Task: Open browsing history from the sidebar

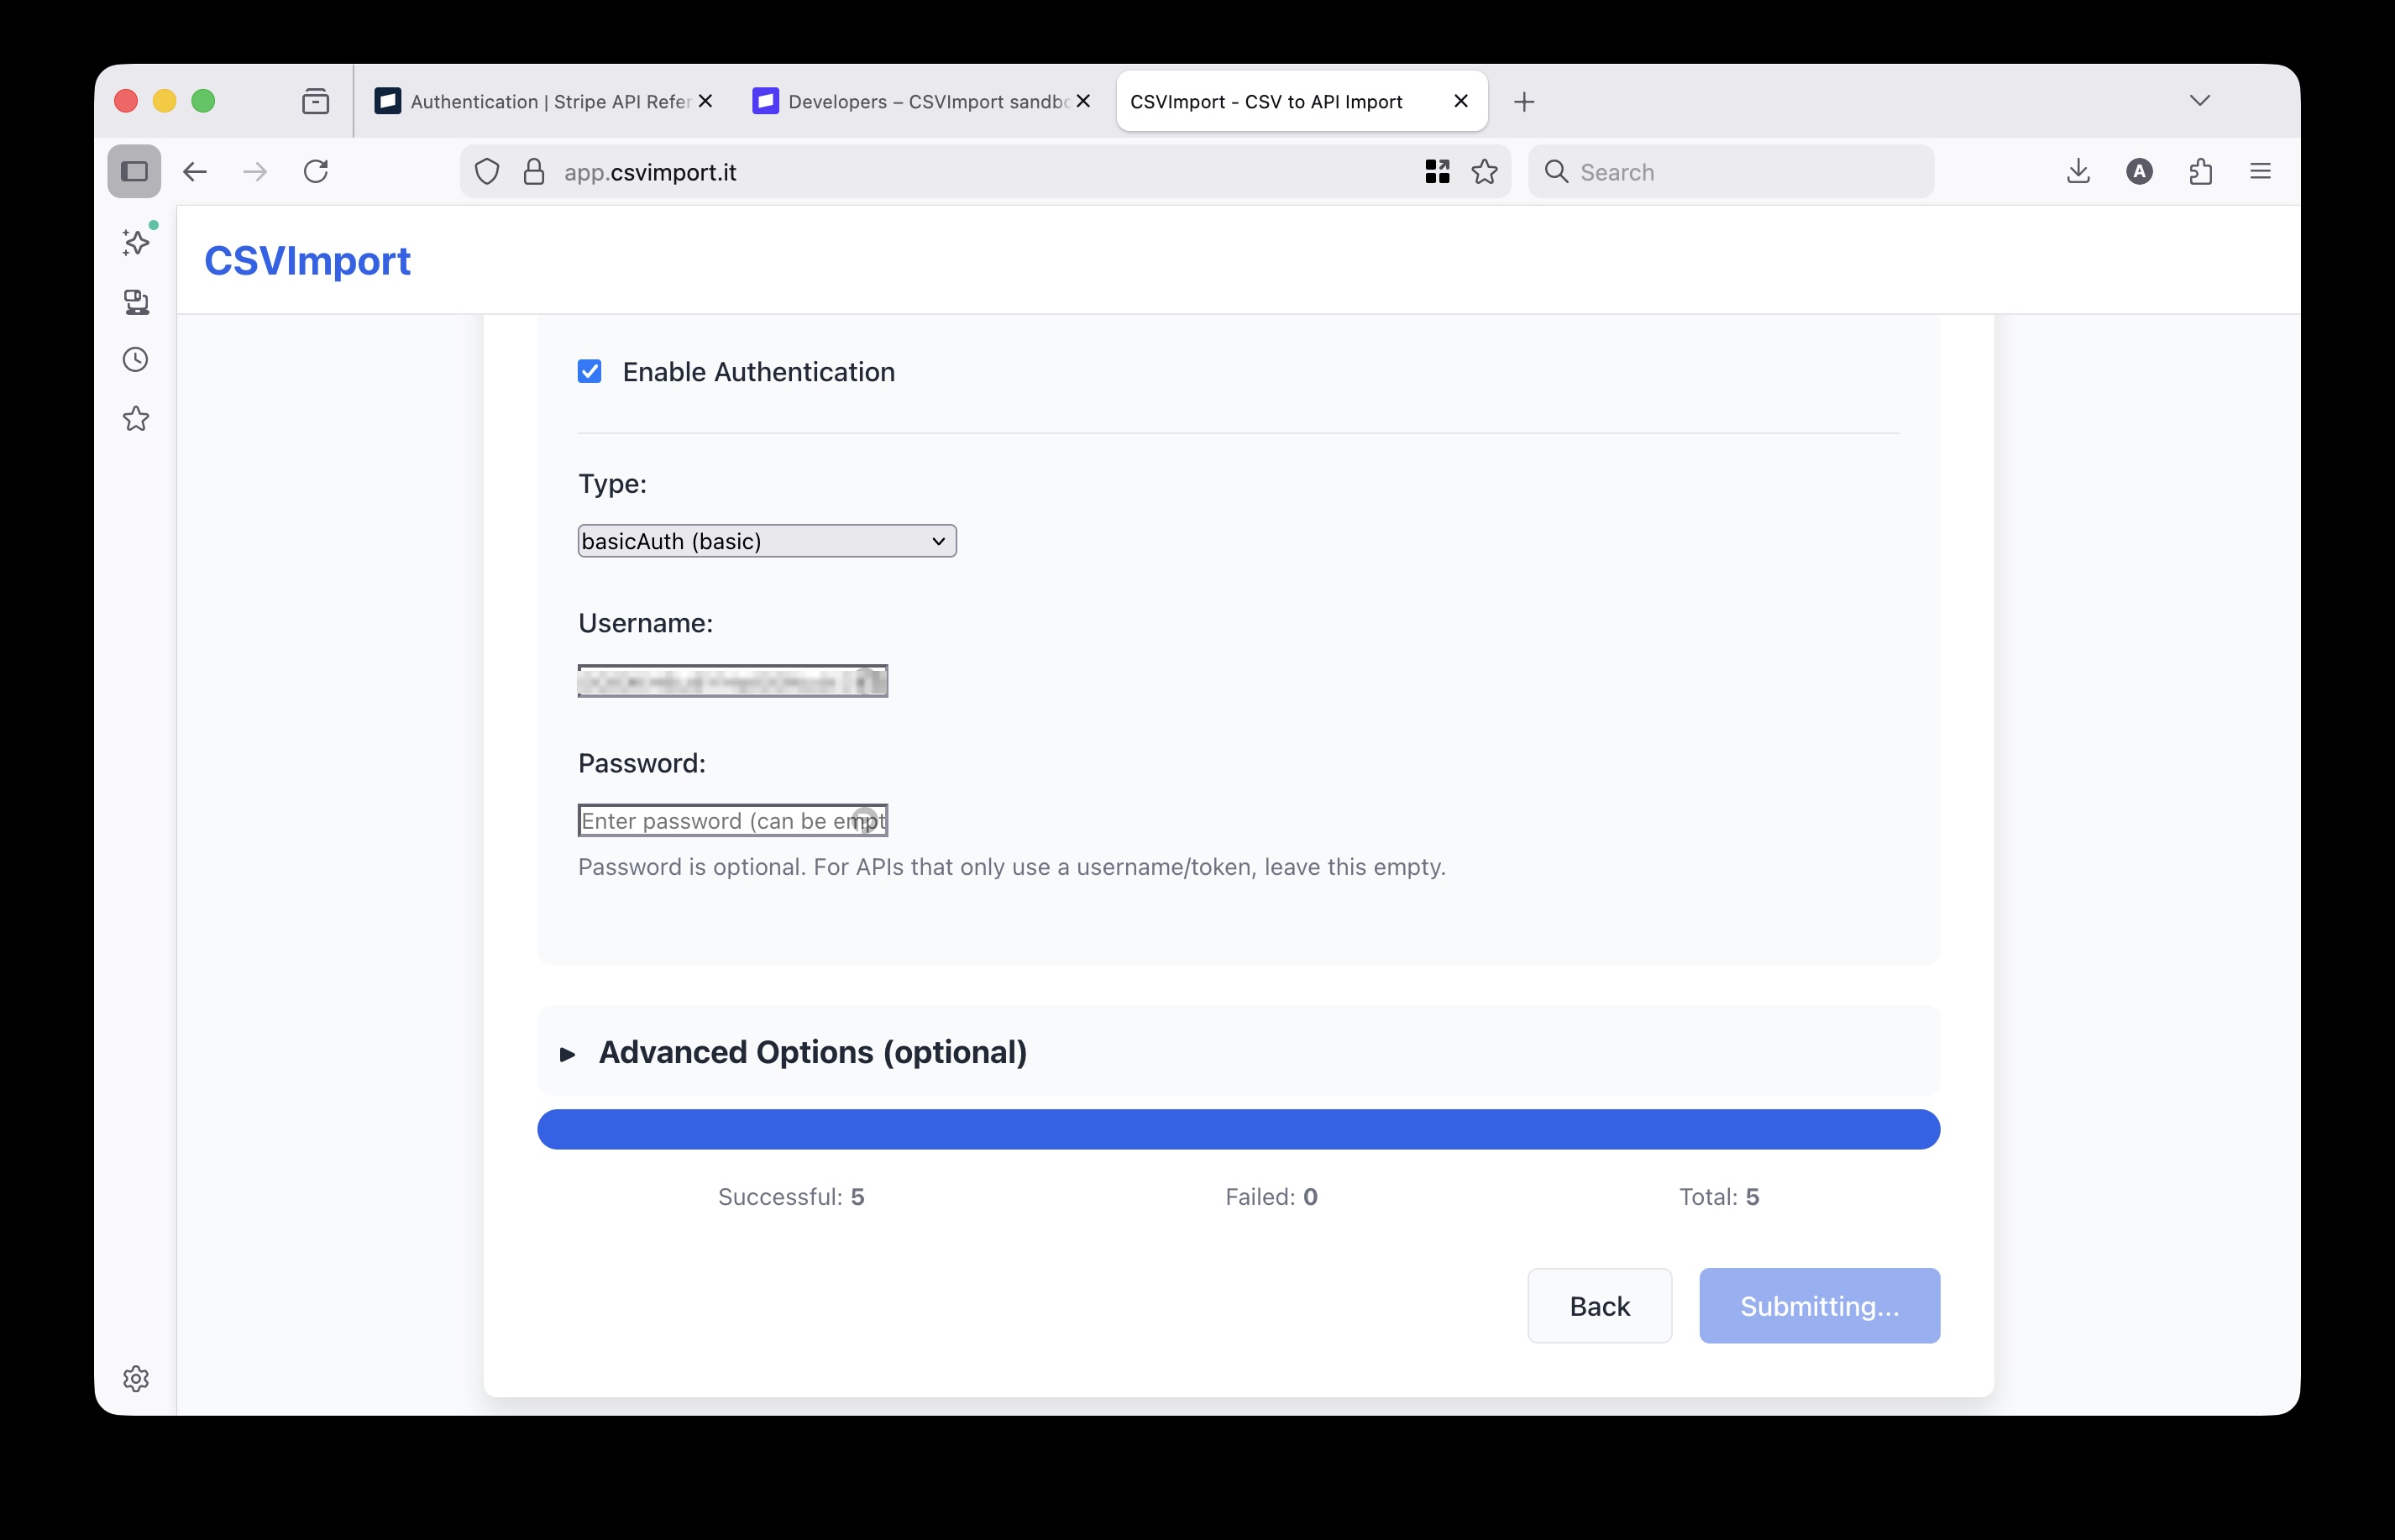Action: pos(135,359)
